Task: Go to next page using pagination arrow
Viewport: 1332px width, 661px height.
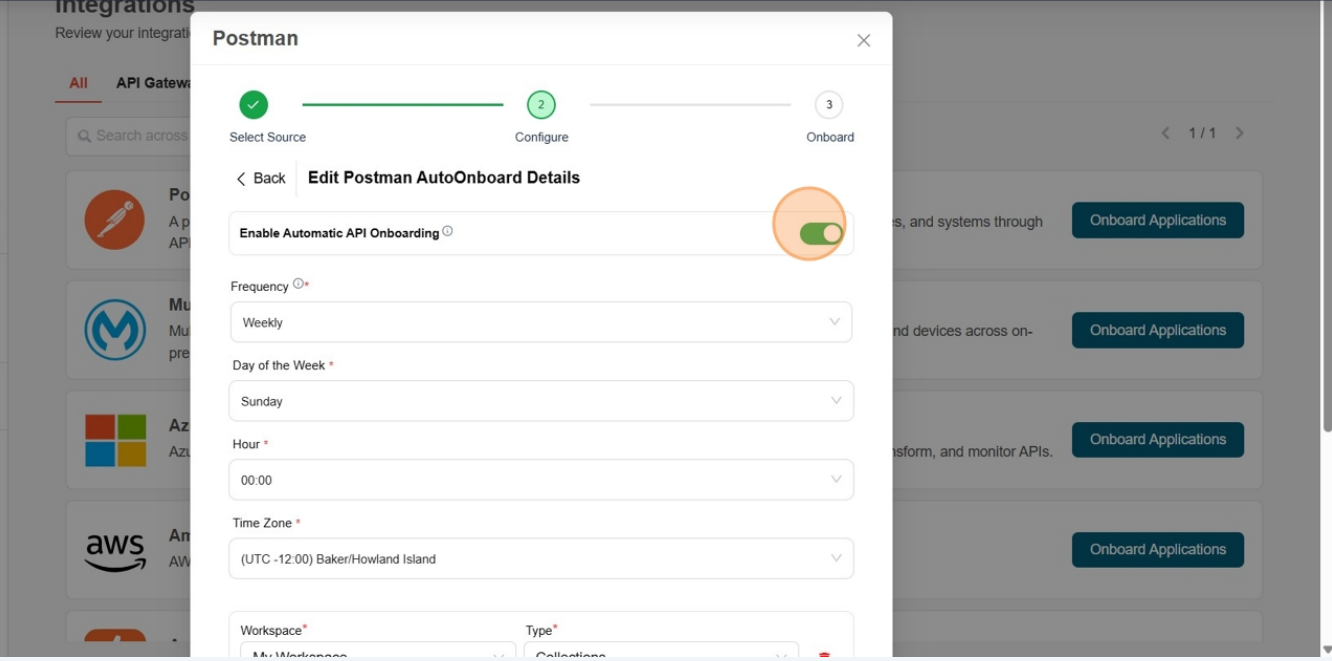Action: click(1239, 133)
